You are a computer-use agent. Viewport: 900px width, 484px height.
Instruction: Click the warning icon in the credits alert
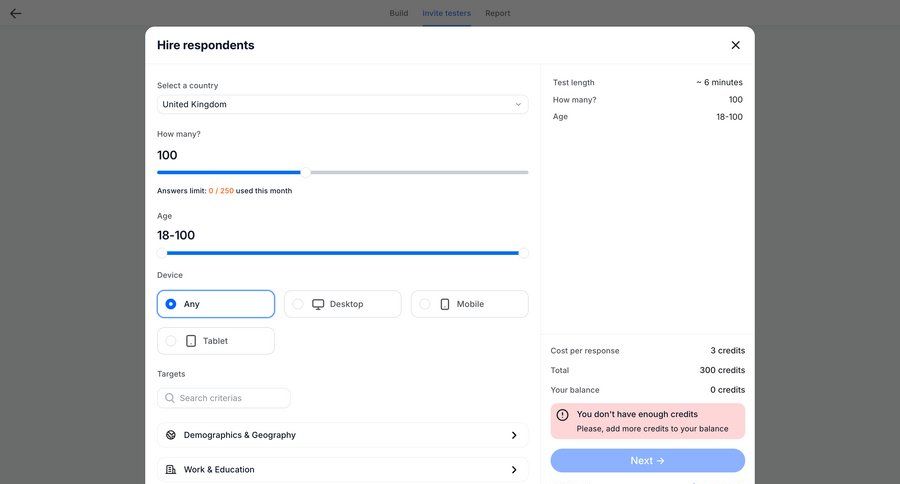tap(562, 415)
